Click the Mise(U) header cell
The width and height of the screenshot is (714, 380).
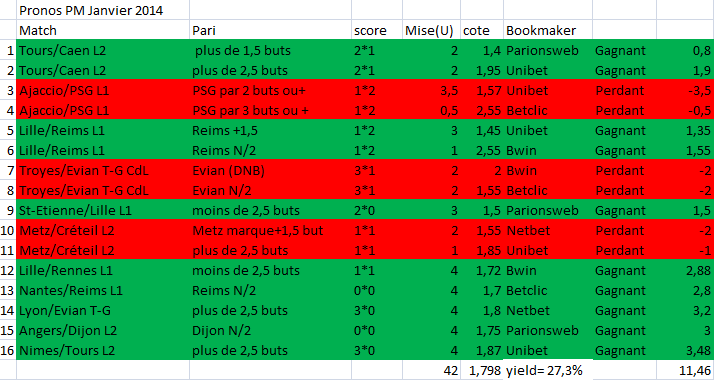431,30
